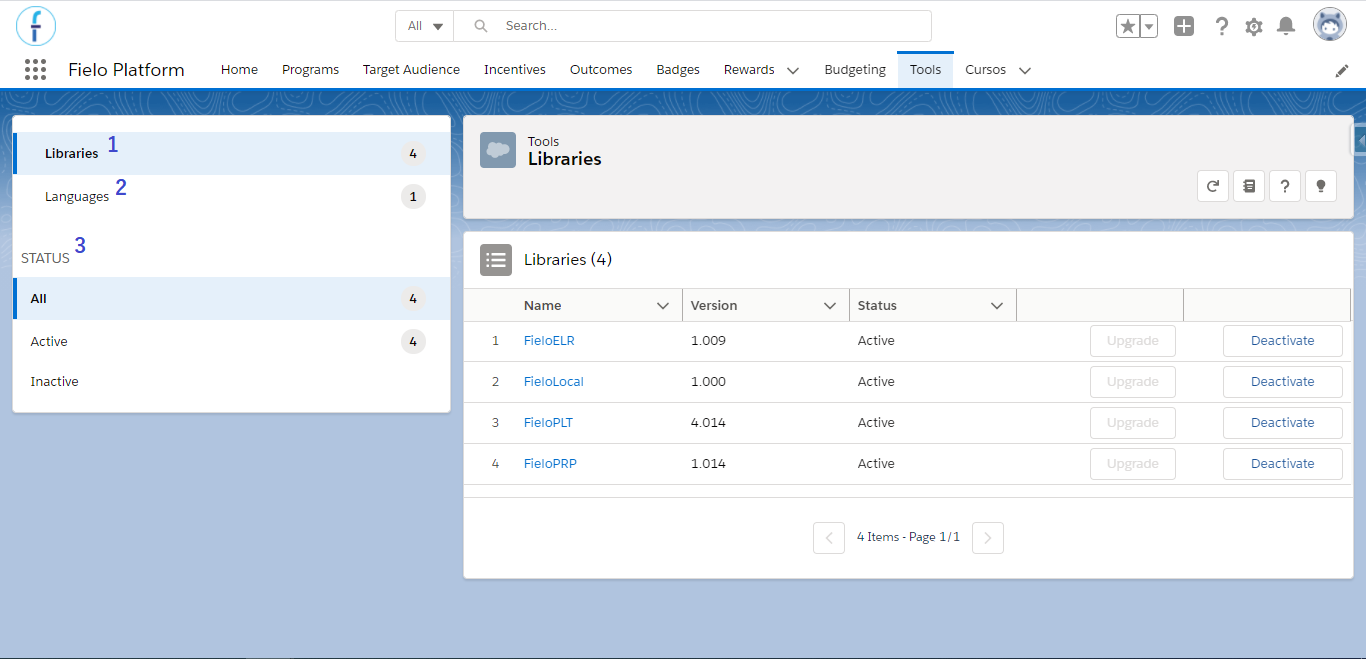
Task: Click into the global Search field
Action: pos(692,26)
